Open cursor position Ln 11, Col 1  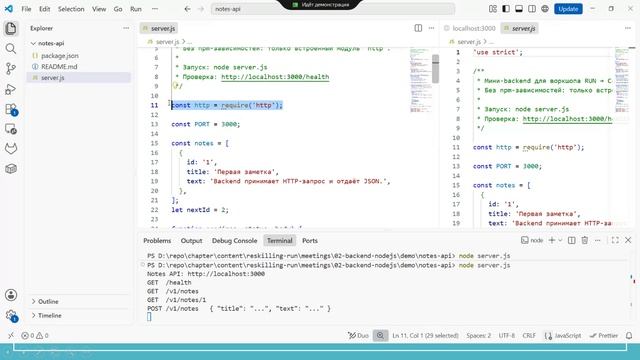(425, 336)
